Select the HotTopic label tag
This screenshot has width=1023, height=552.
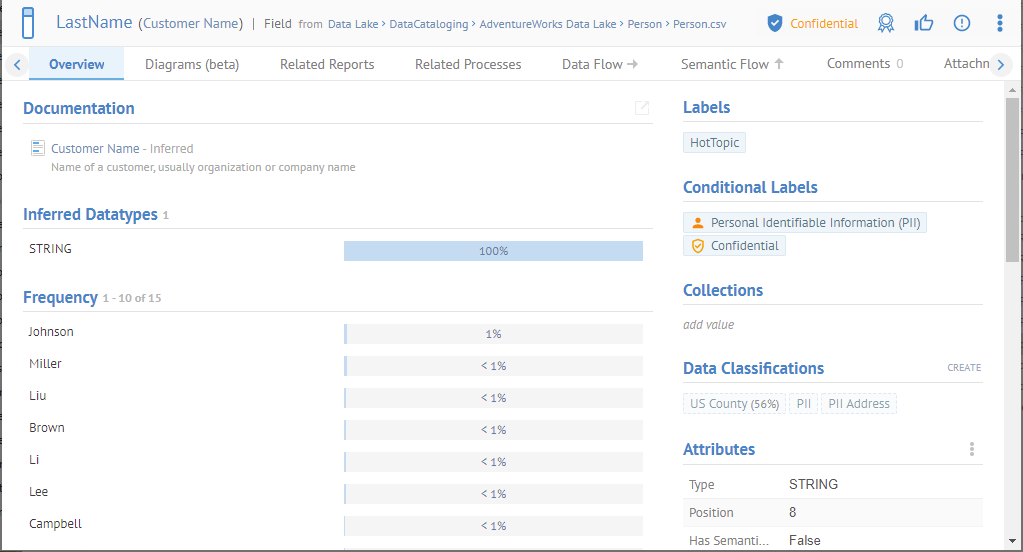(714, 143)
